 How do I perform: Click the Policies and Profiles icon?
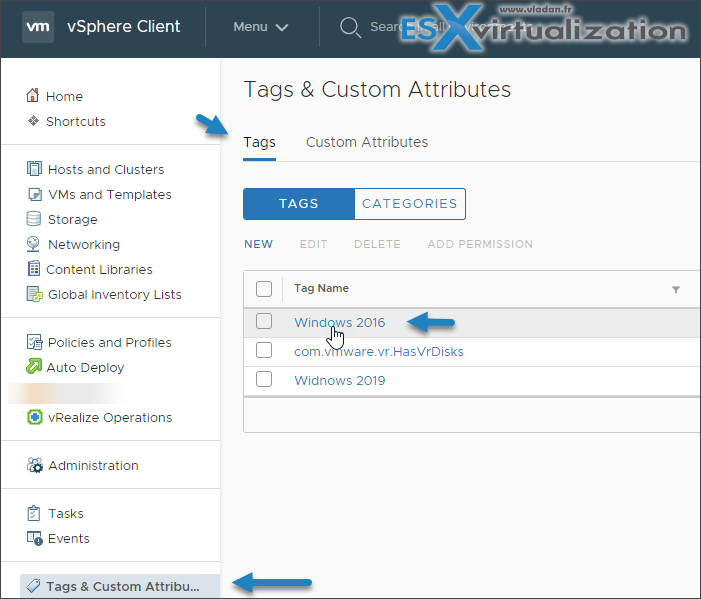pyautogui.click(x=34, y=342)
